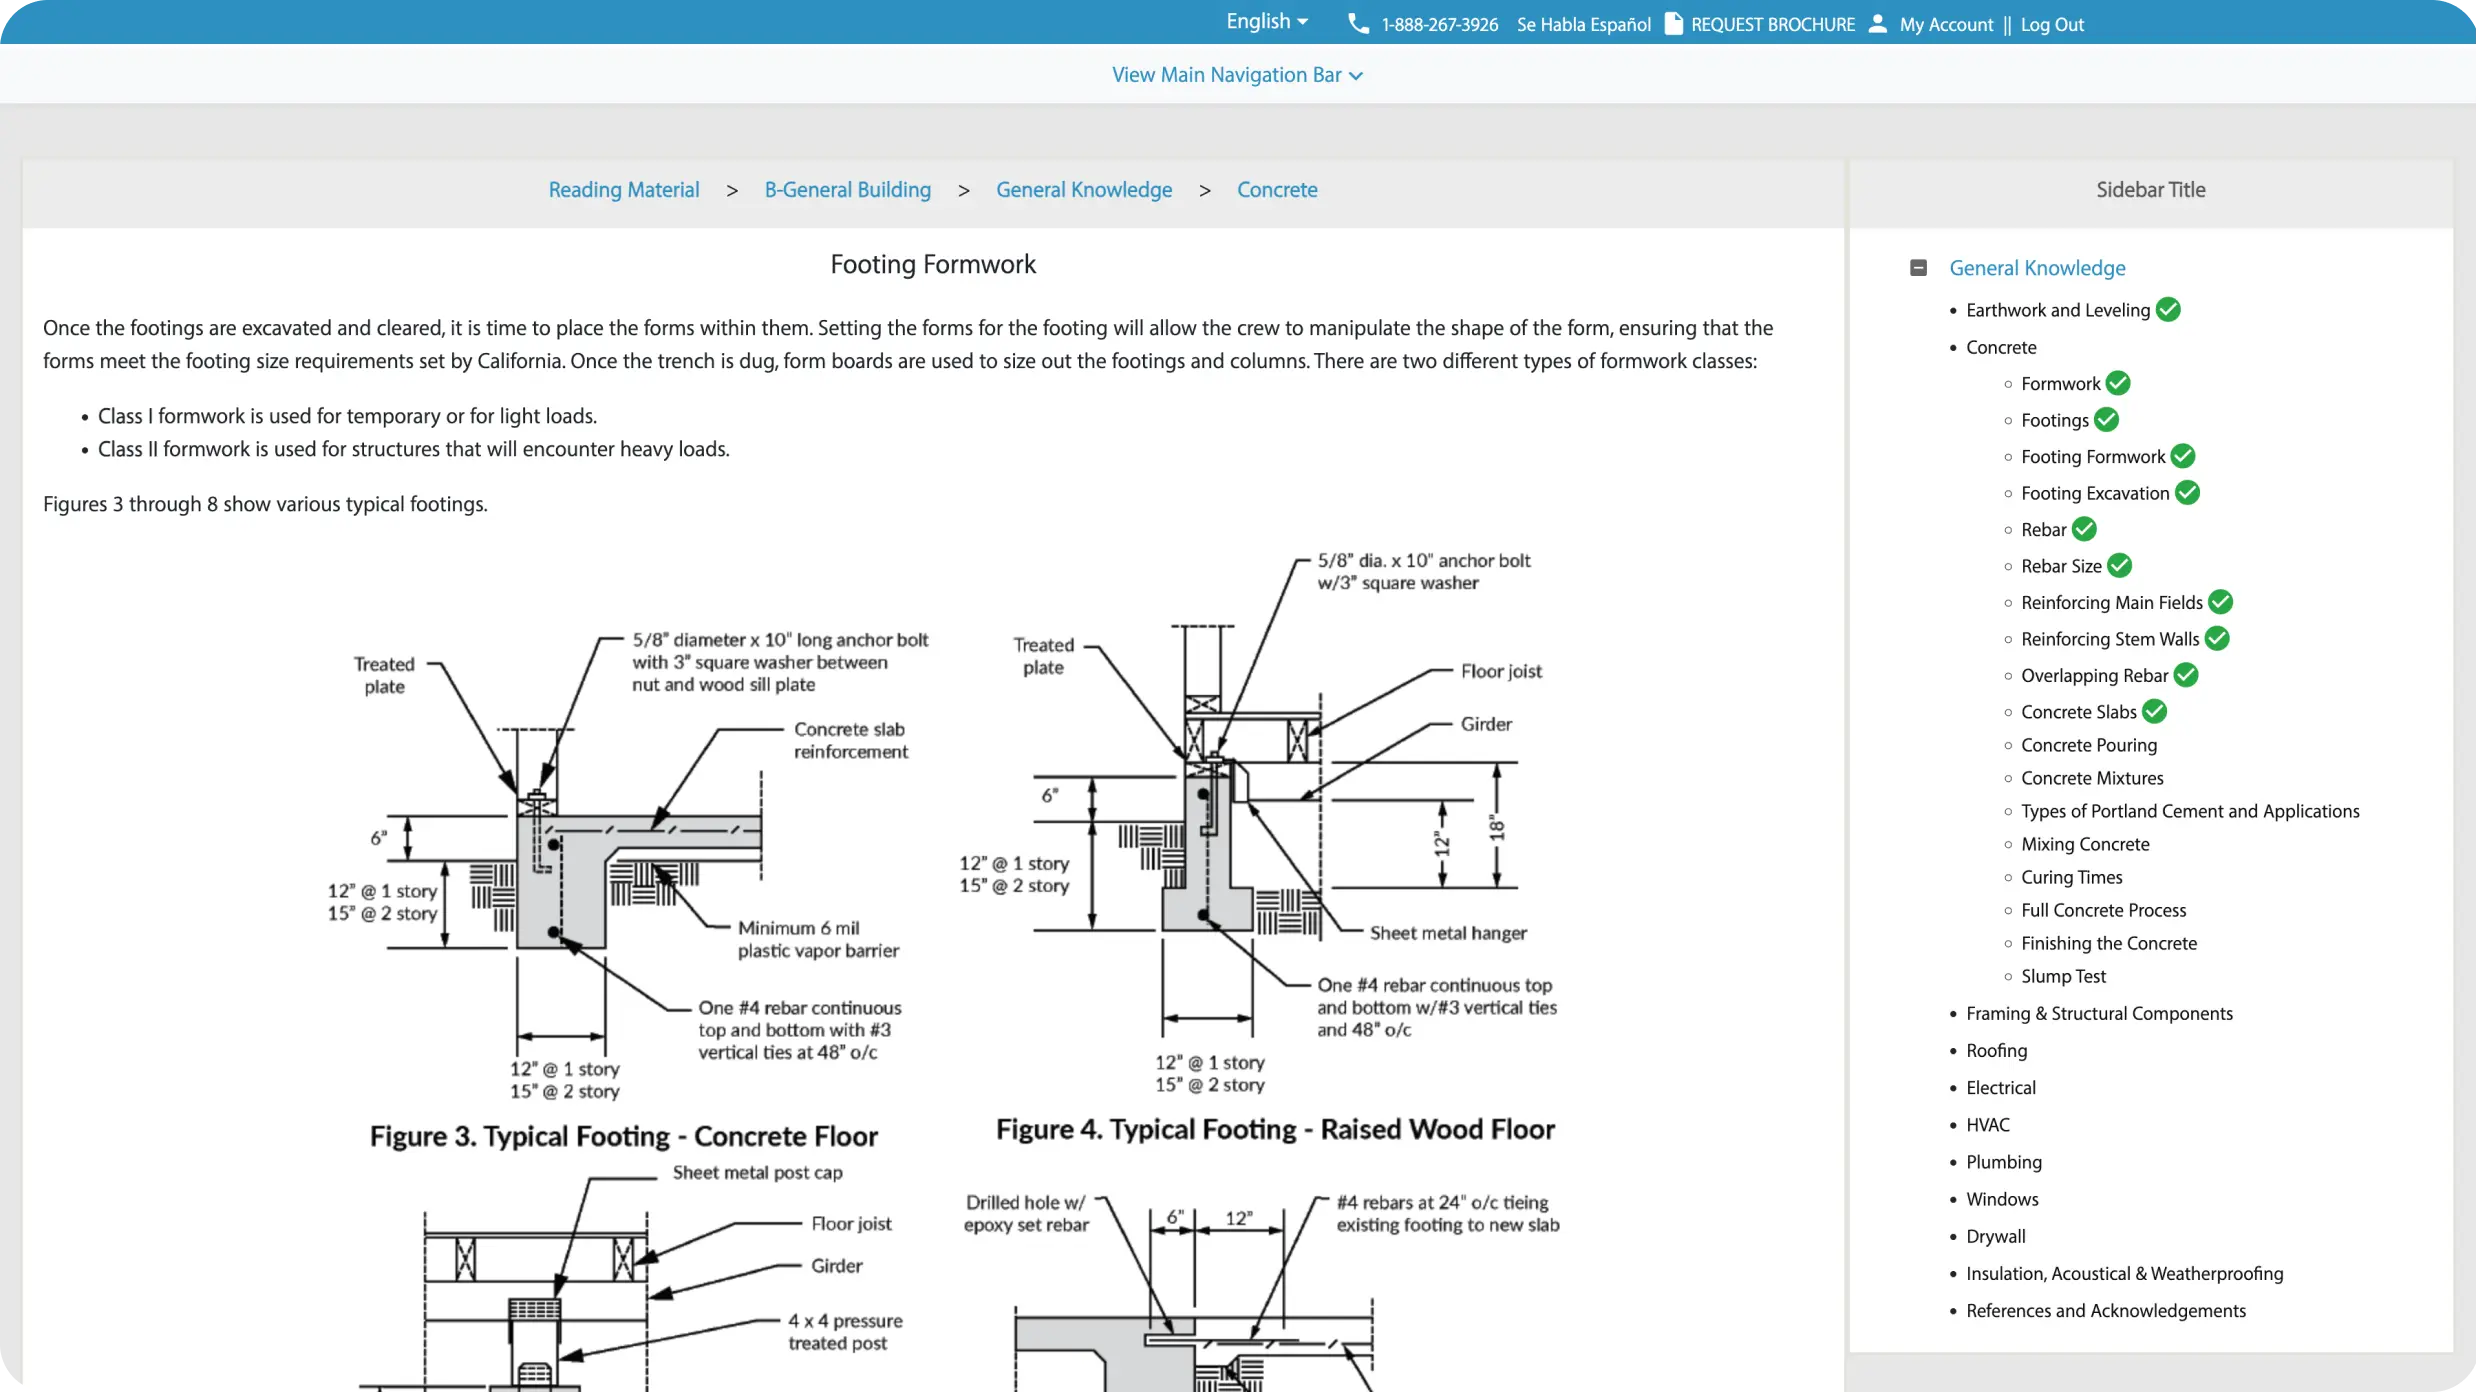
Task: Click the checkmark next to Rebar
Action: click(x=2084, y=529)
